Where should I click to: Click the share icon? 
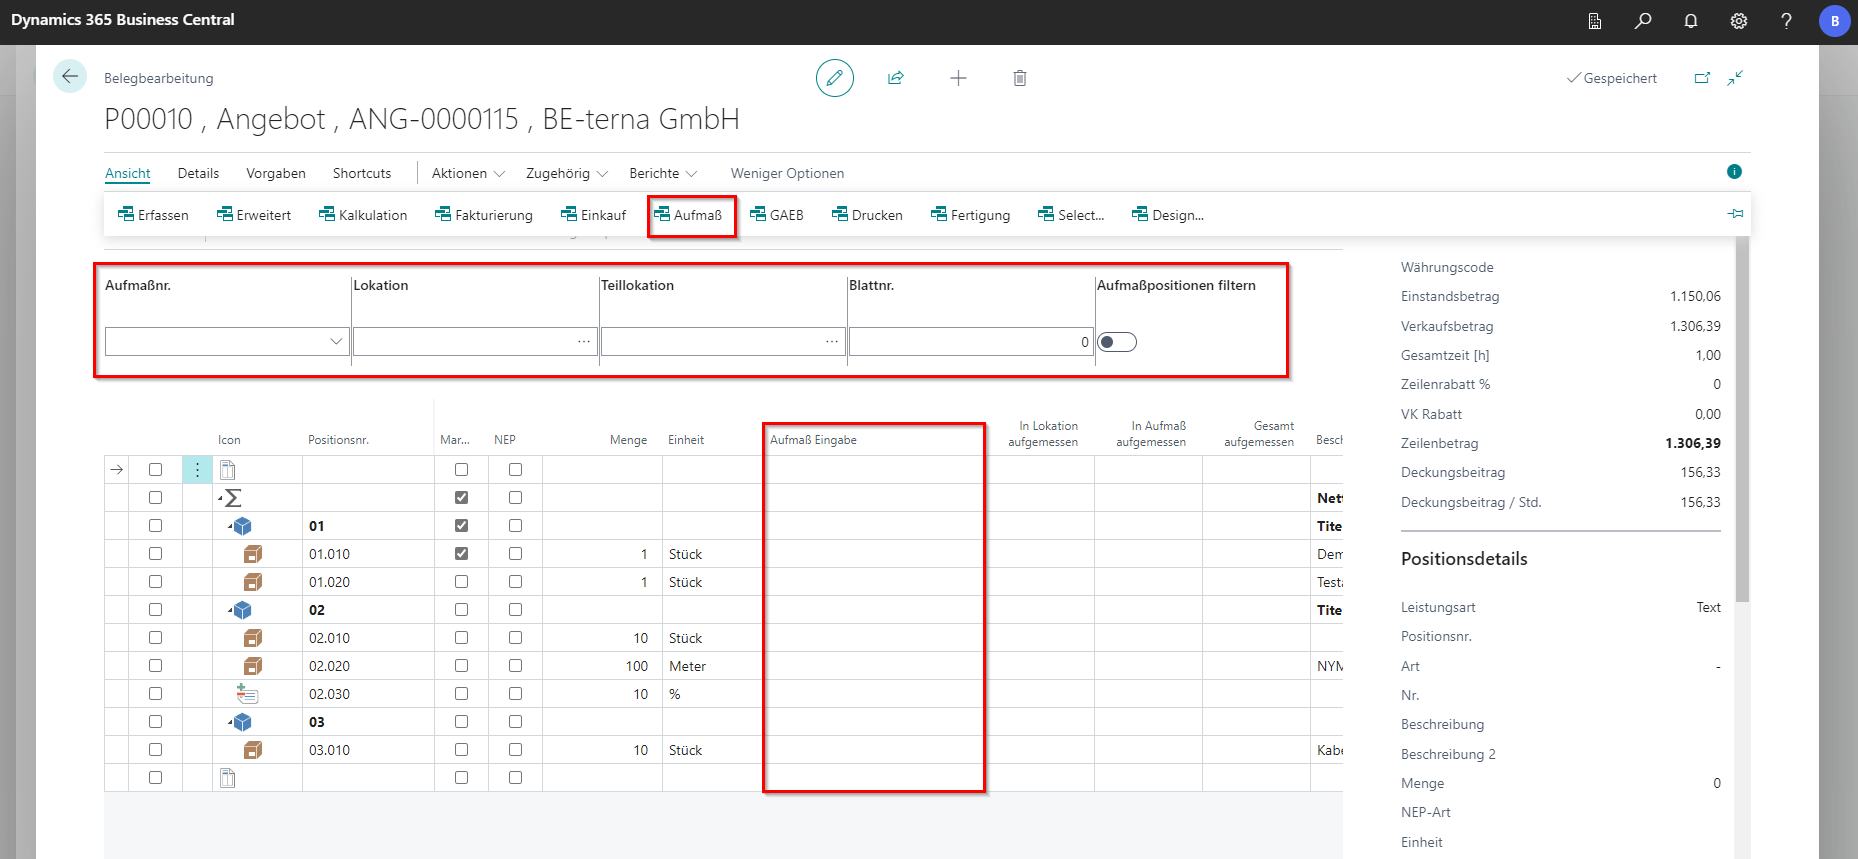point(896,78)
